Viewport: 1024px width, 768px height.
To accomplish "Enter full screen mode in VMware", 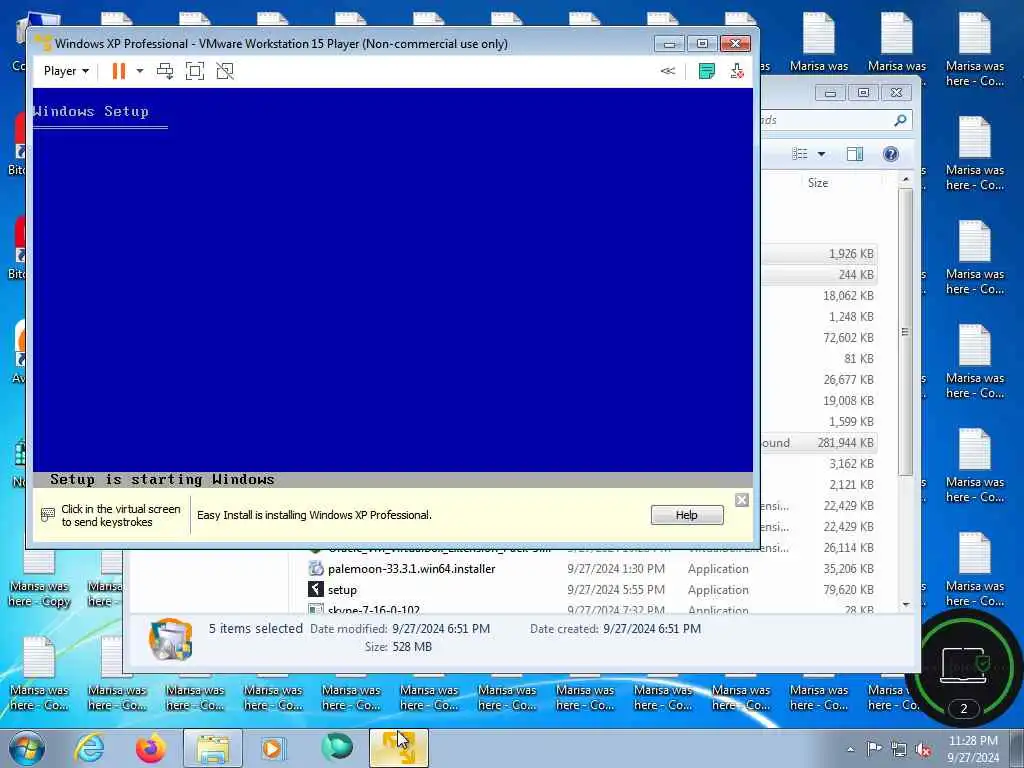I will (x=195, y=71).
